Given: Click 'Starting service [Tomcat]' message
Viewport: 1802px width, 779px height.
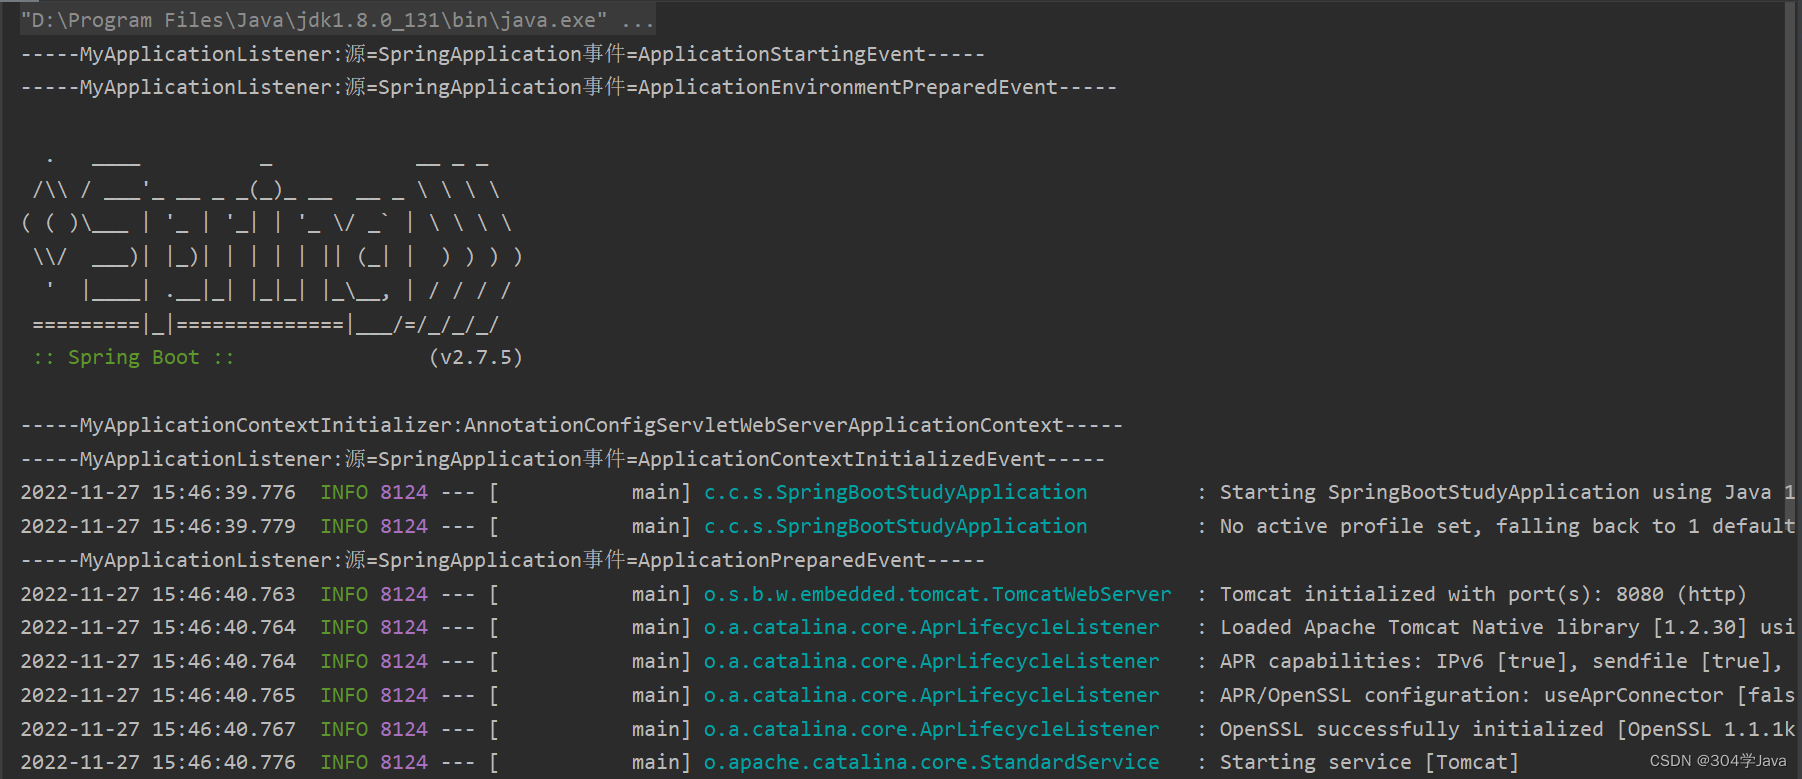Looking at the screenshot, I should coord(1369,762).
